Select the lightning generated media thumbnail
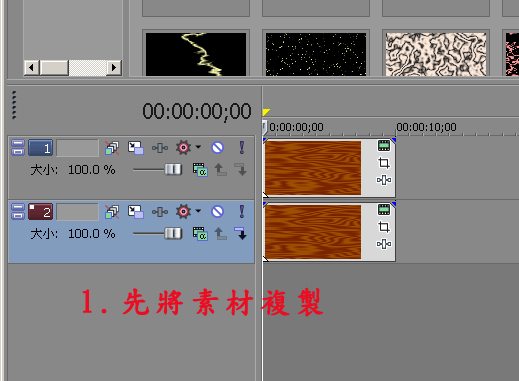This screenshot has height=381, width=519. (x=196, y=54)
